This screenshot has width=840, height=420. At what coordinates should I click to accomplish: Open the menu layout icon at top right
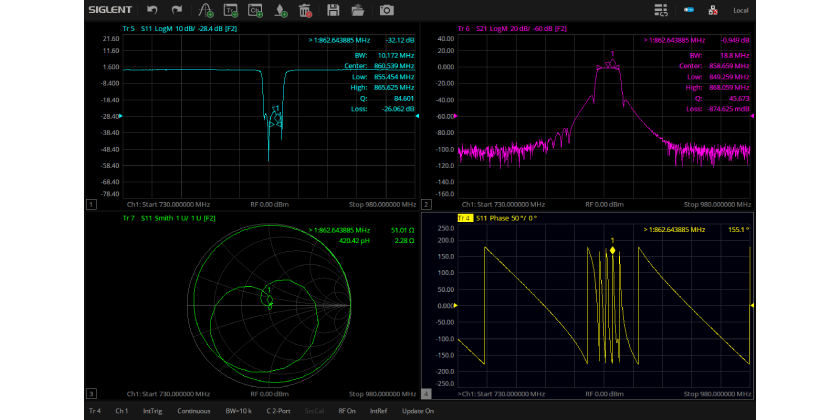[x=661, y=10]
